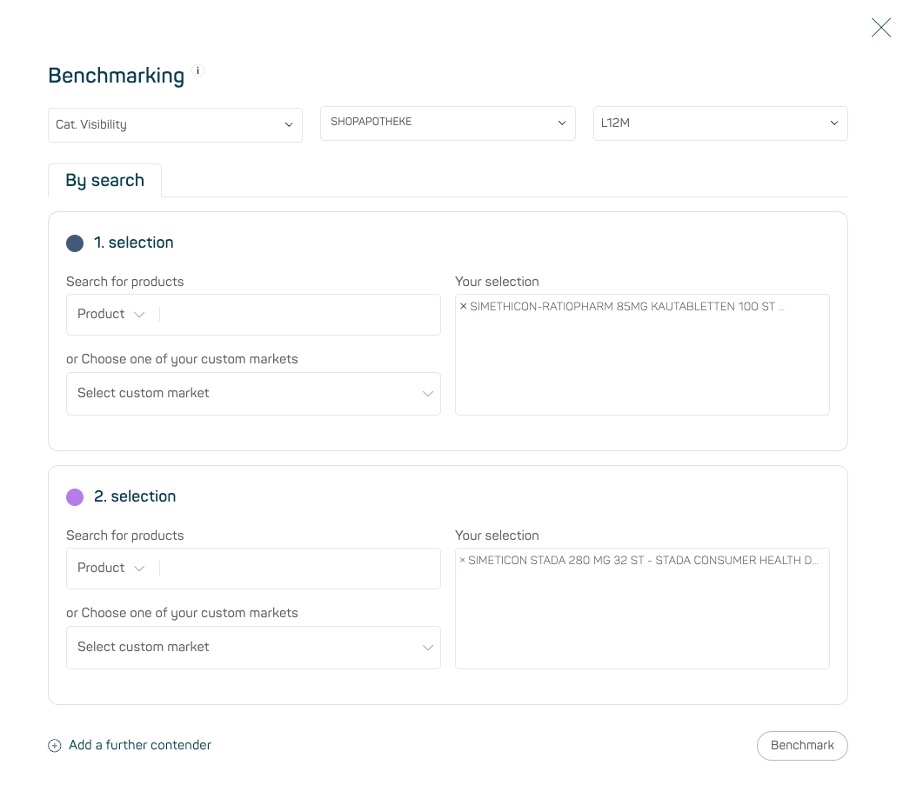Viewport: 904px width, 786px height.
Task: Focus the product search field in 2. selection
Action: pyautogui.click(x=298, y=568)
